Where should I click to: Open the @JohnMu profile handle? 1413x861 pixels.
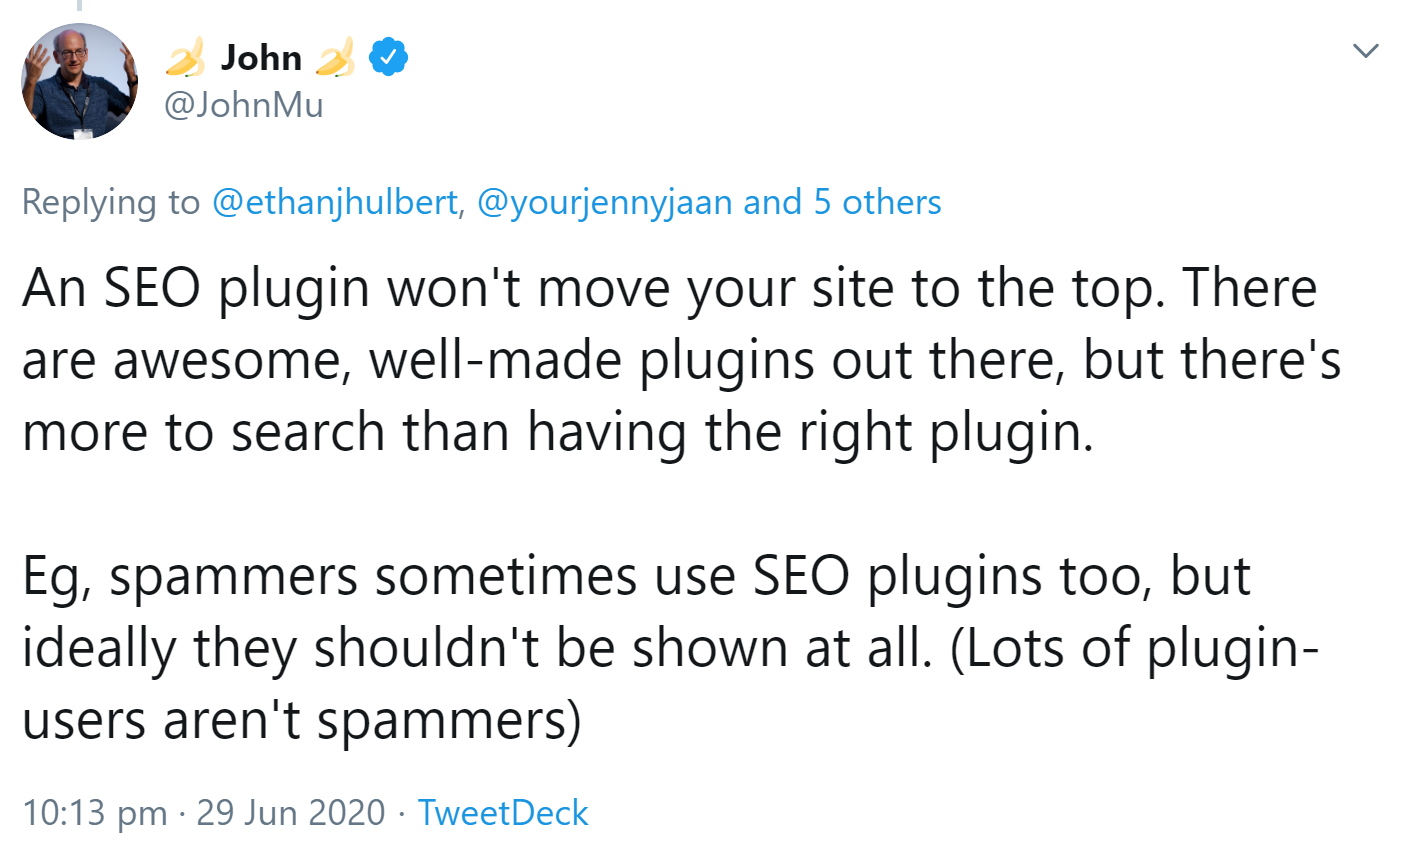(243, 104)
